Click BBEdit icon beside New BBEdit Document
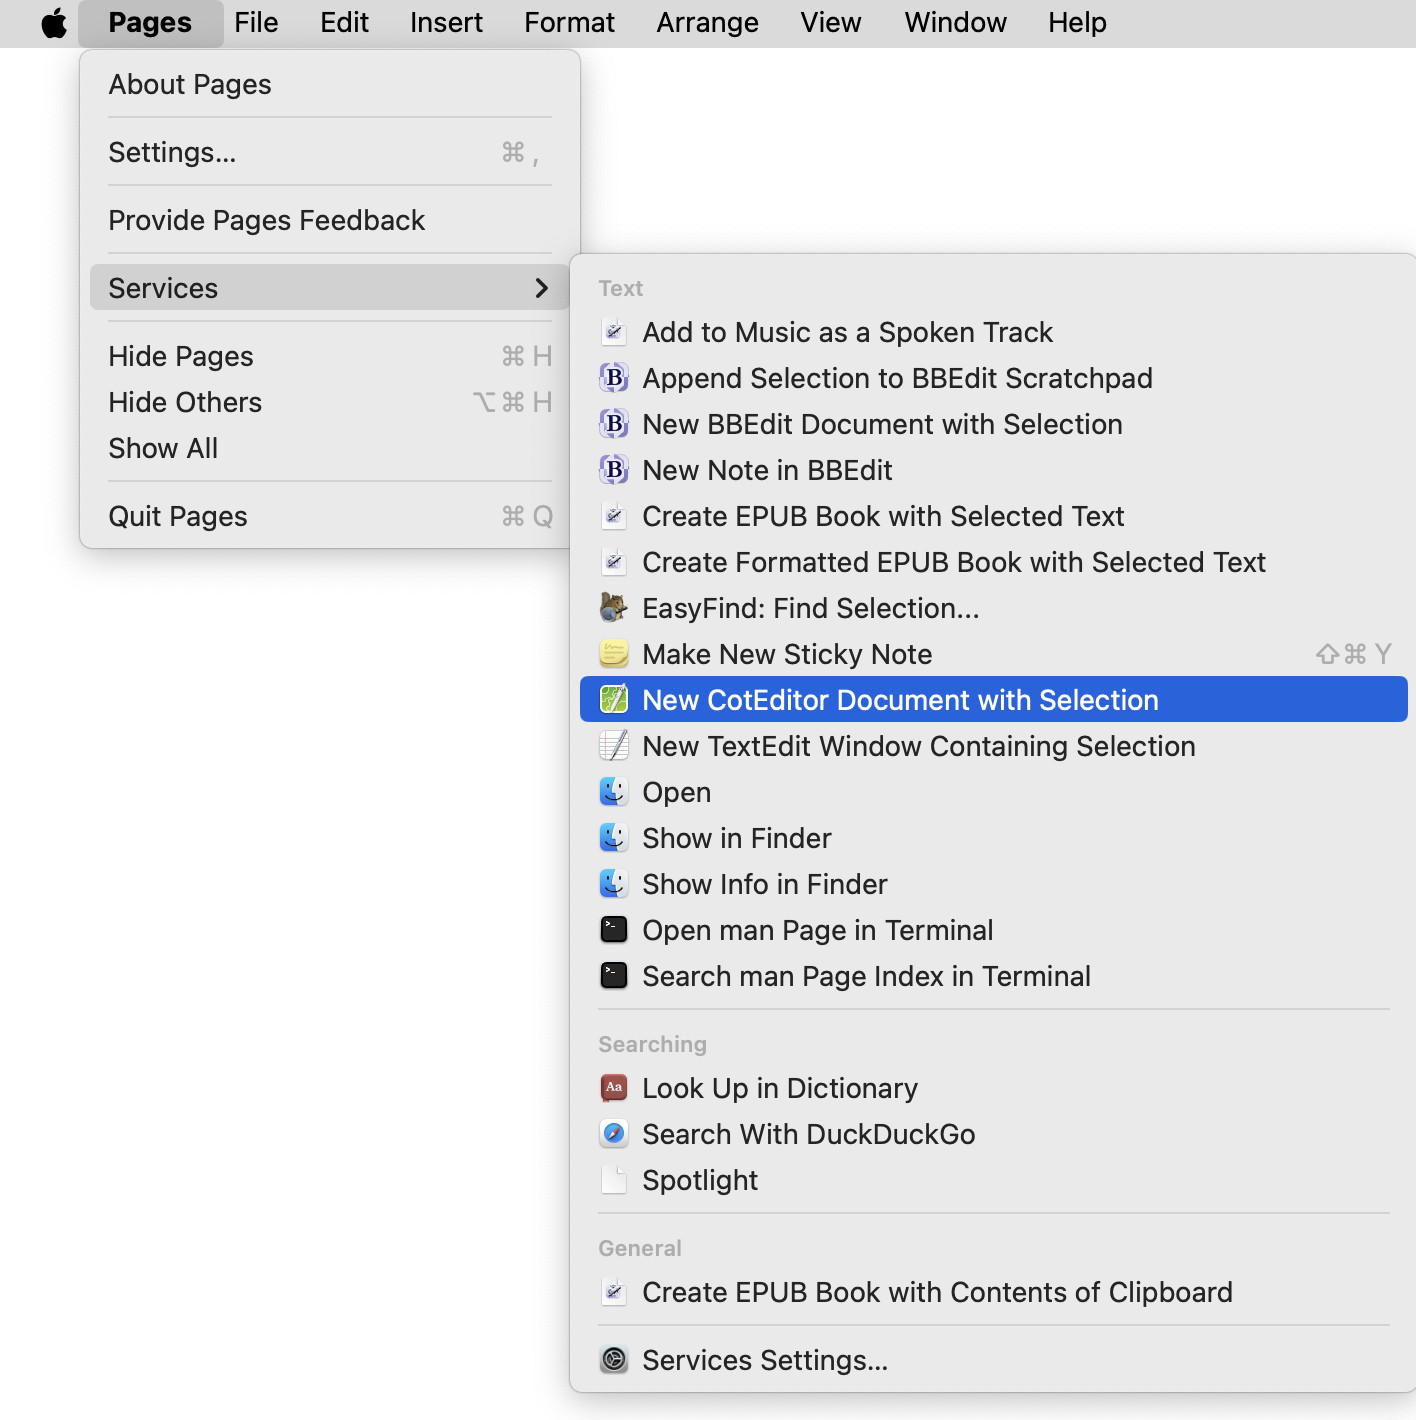 click(614, 424)
